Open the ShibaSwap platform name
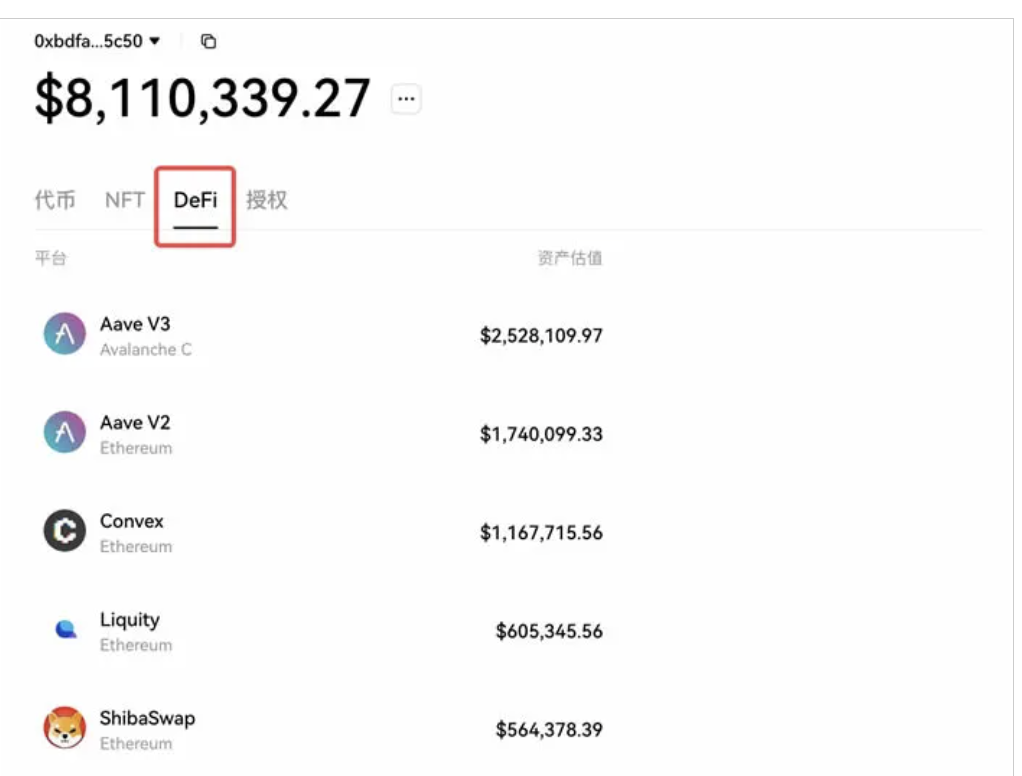 pos(147,718)
